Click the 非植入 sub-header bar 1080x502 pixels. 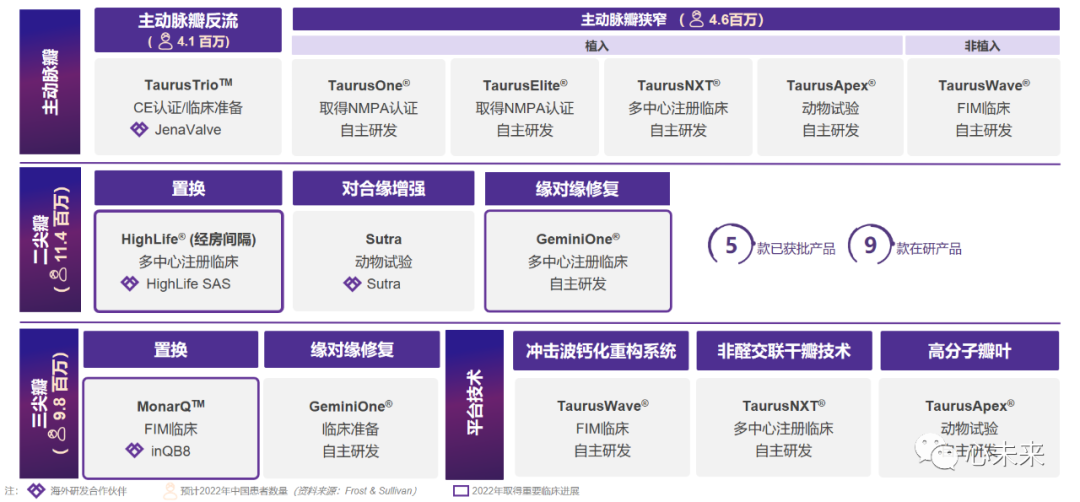pos(982,46)
